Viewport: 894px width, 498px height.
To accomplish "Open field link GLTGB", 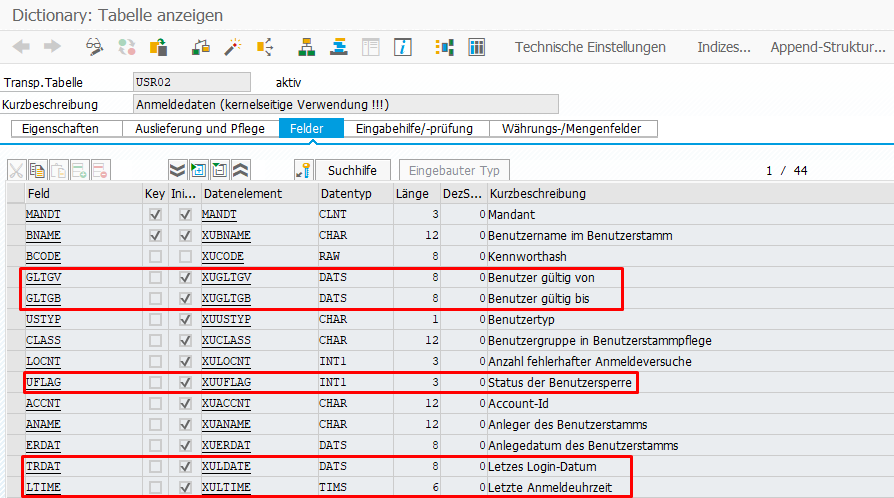I will point(43,298).
